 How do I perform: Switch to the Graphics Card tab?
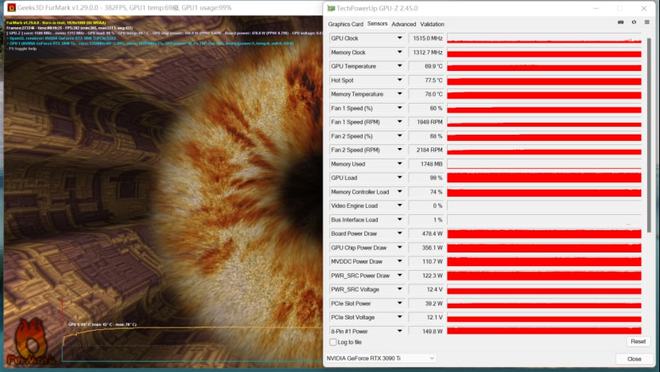coord(345,24)
